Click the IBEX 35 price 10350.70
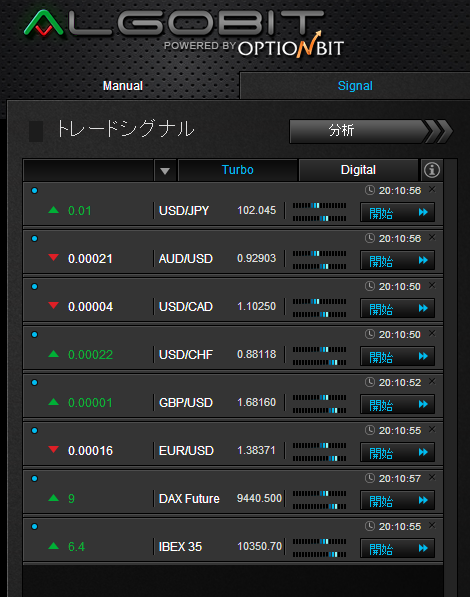470x597 pixels. pyautogui.click(x=259, y=546)
